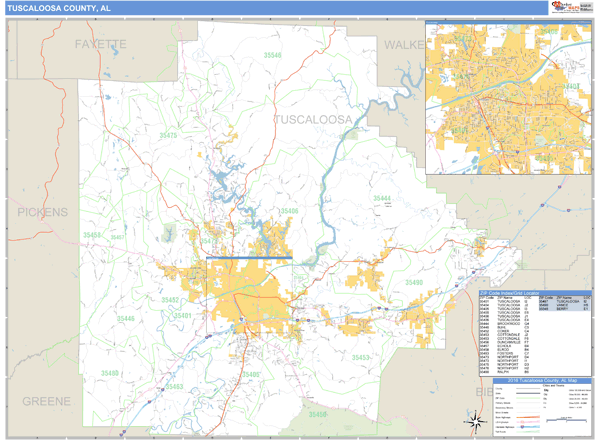The height and width of the screenshot is (440, 600).
Task: Select ZIP code label 35456
Action: 318,414
